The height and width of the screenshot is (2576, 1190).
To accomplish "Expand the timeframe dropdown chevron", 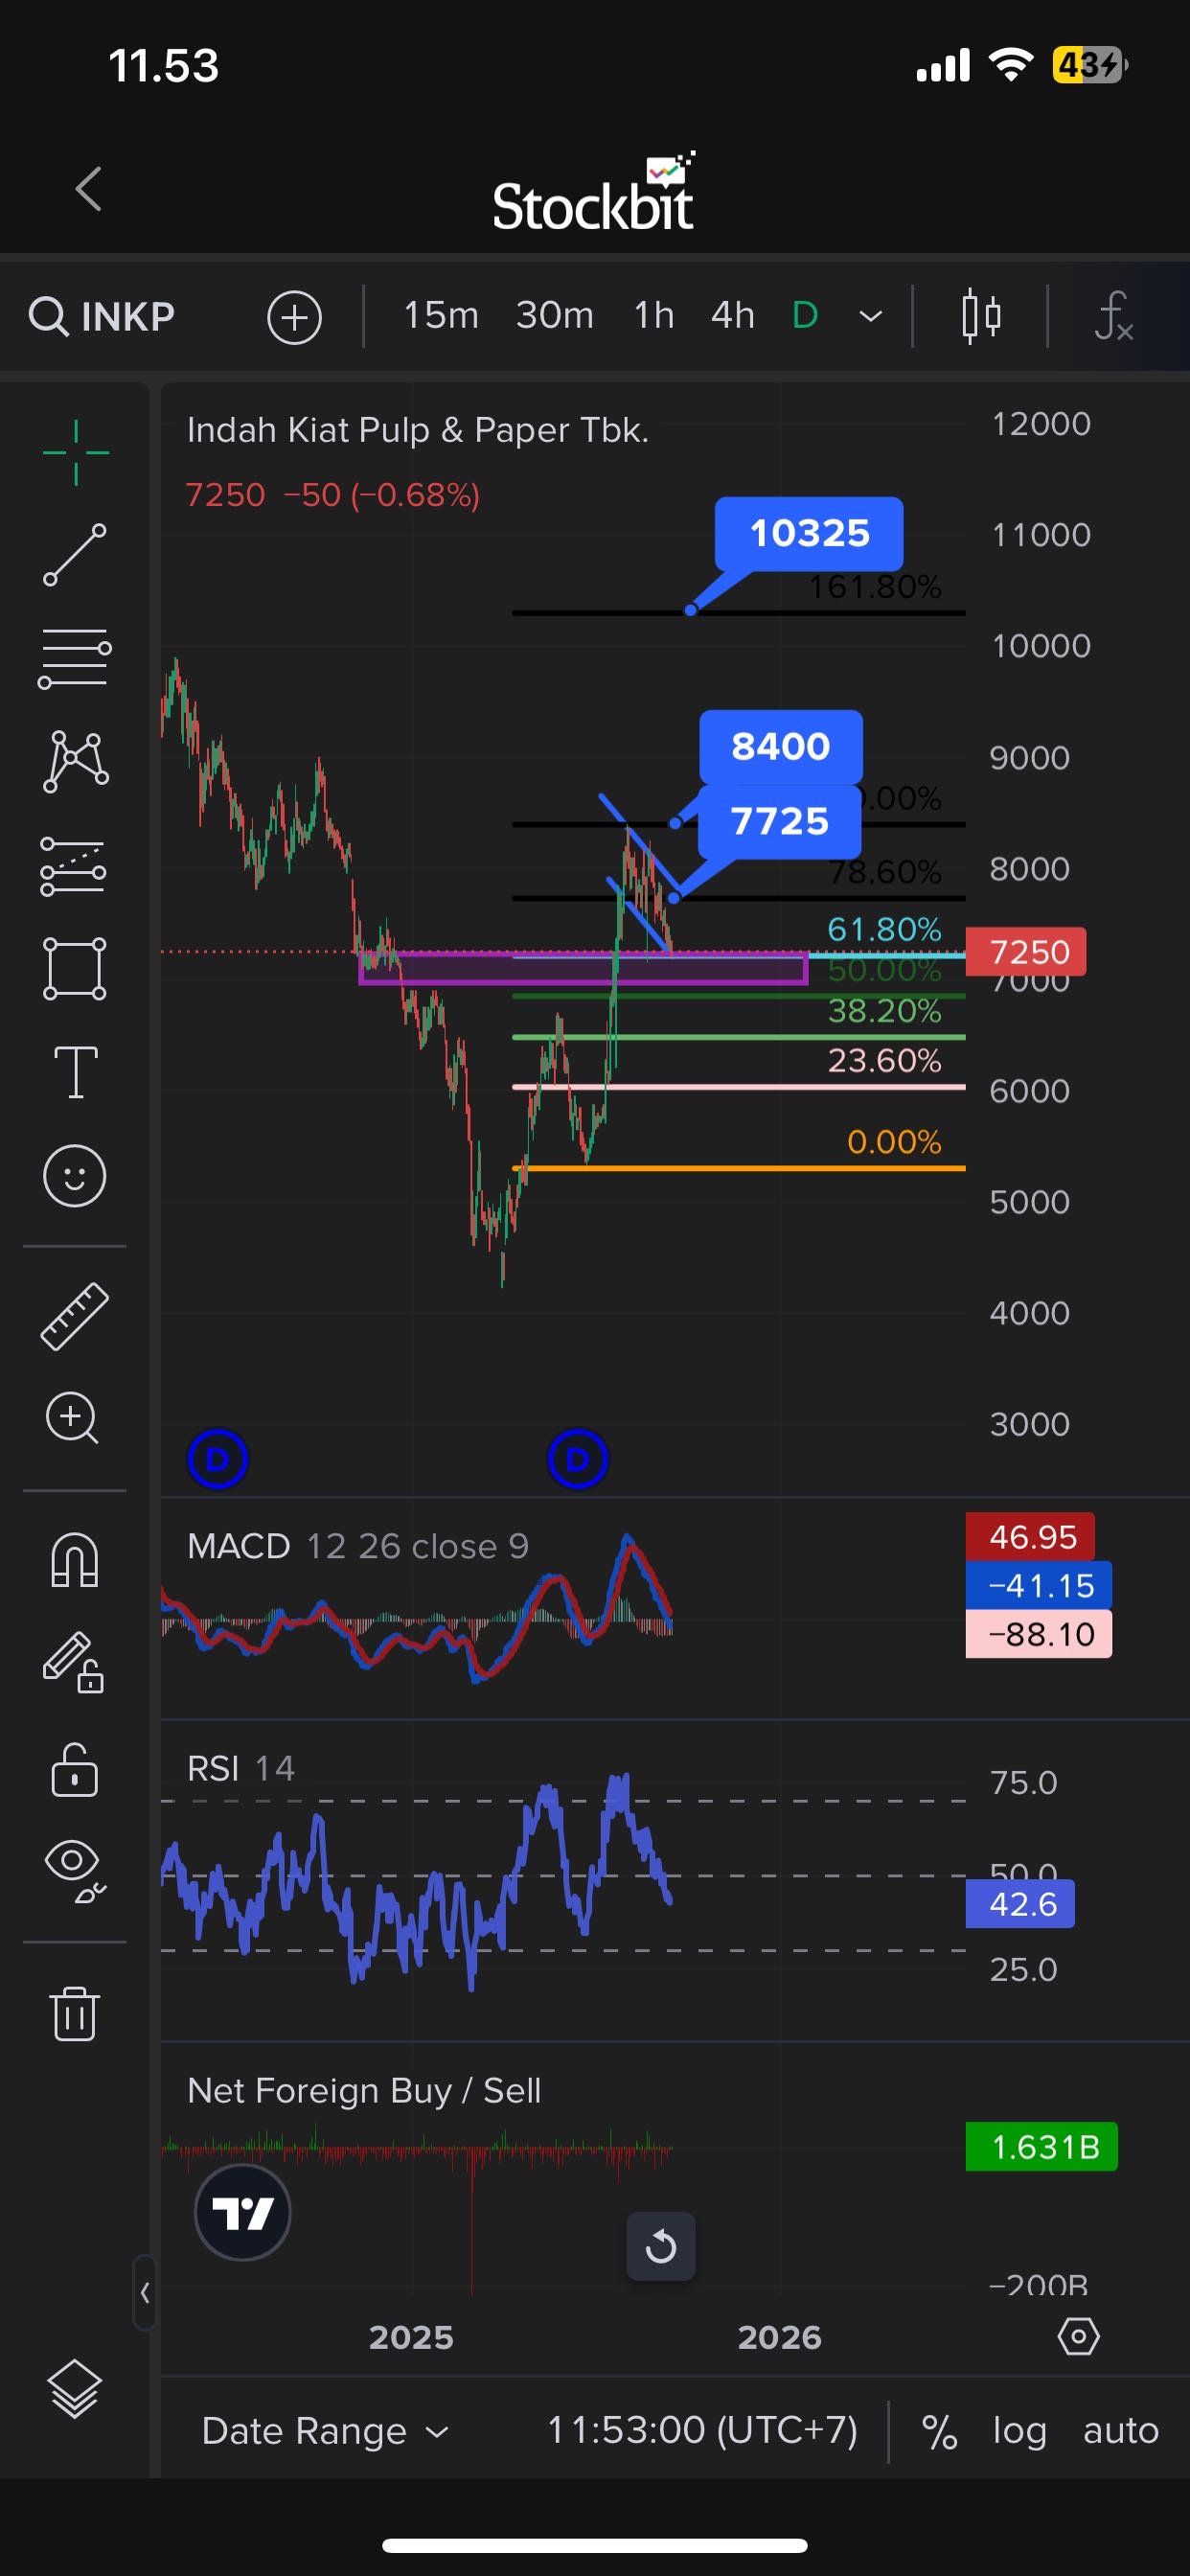I will pos(871,317).
